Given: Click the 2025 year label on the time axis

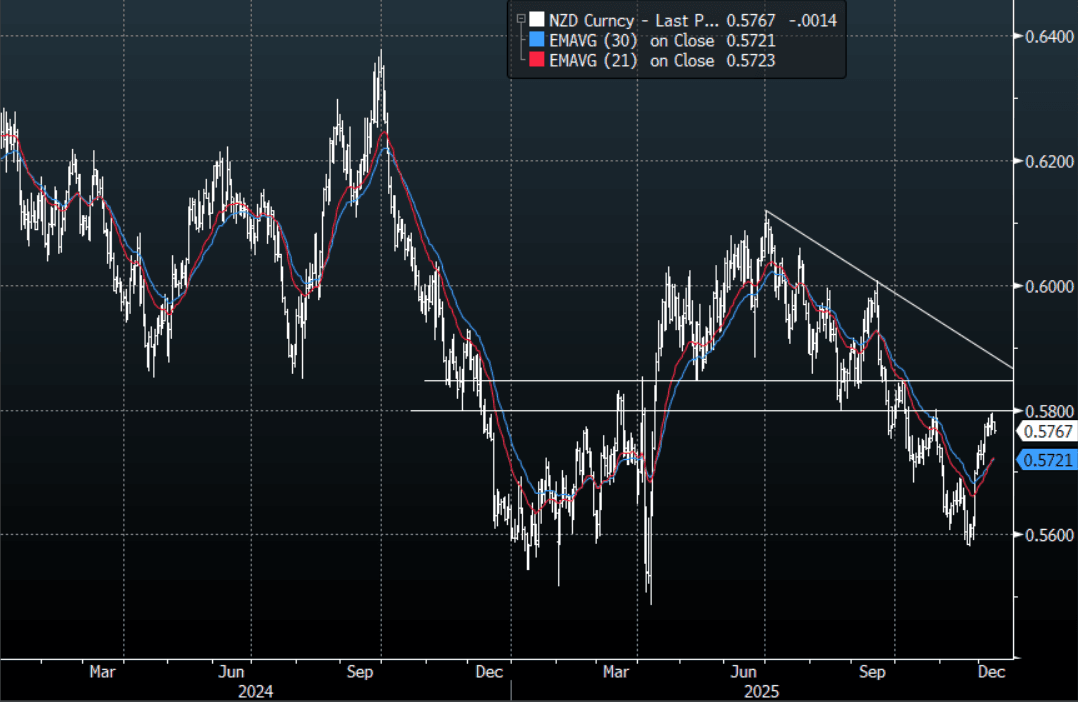Looking at the screenshot, I should [x=762, y=692].
